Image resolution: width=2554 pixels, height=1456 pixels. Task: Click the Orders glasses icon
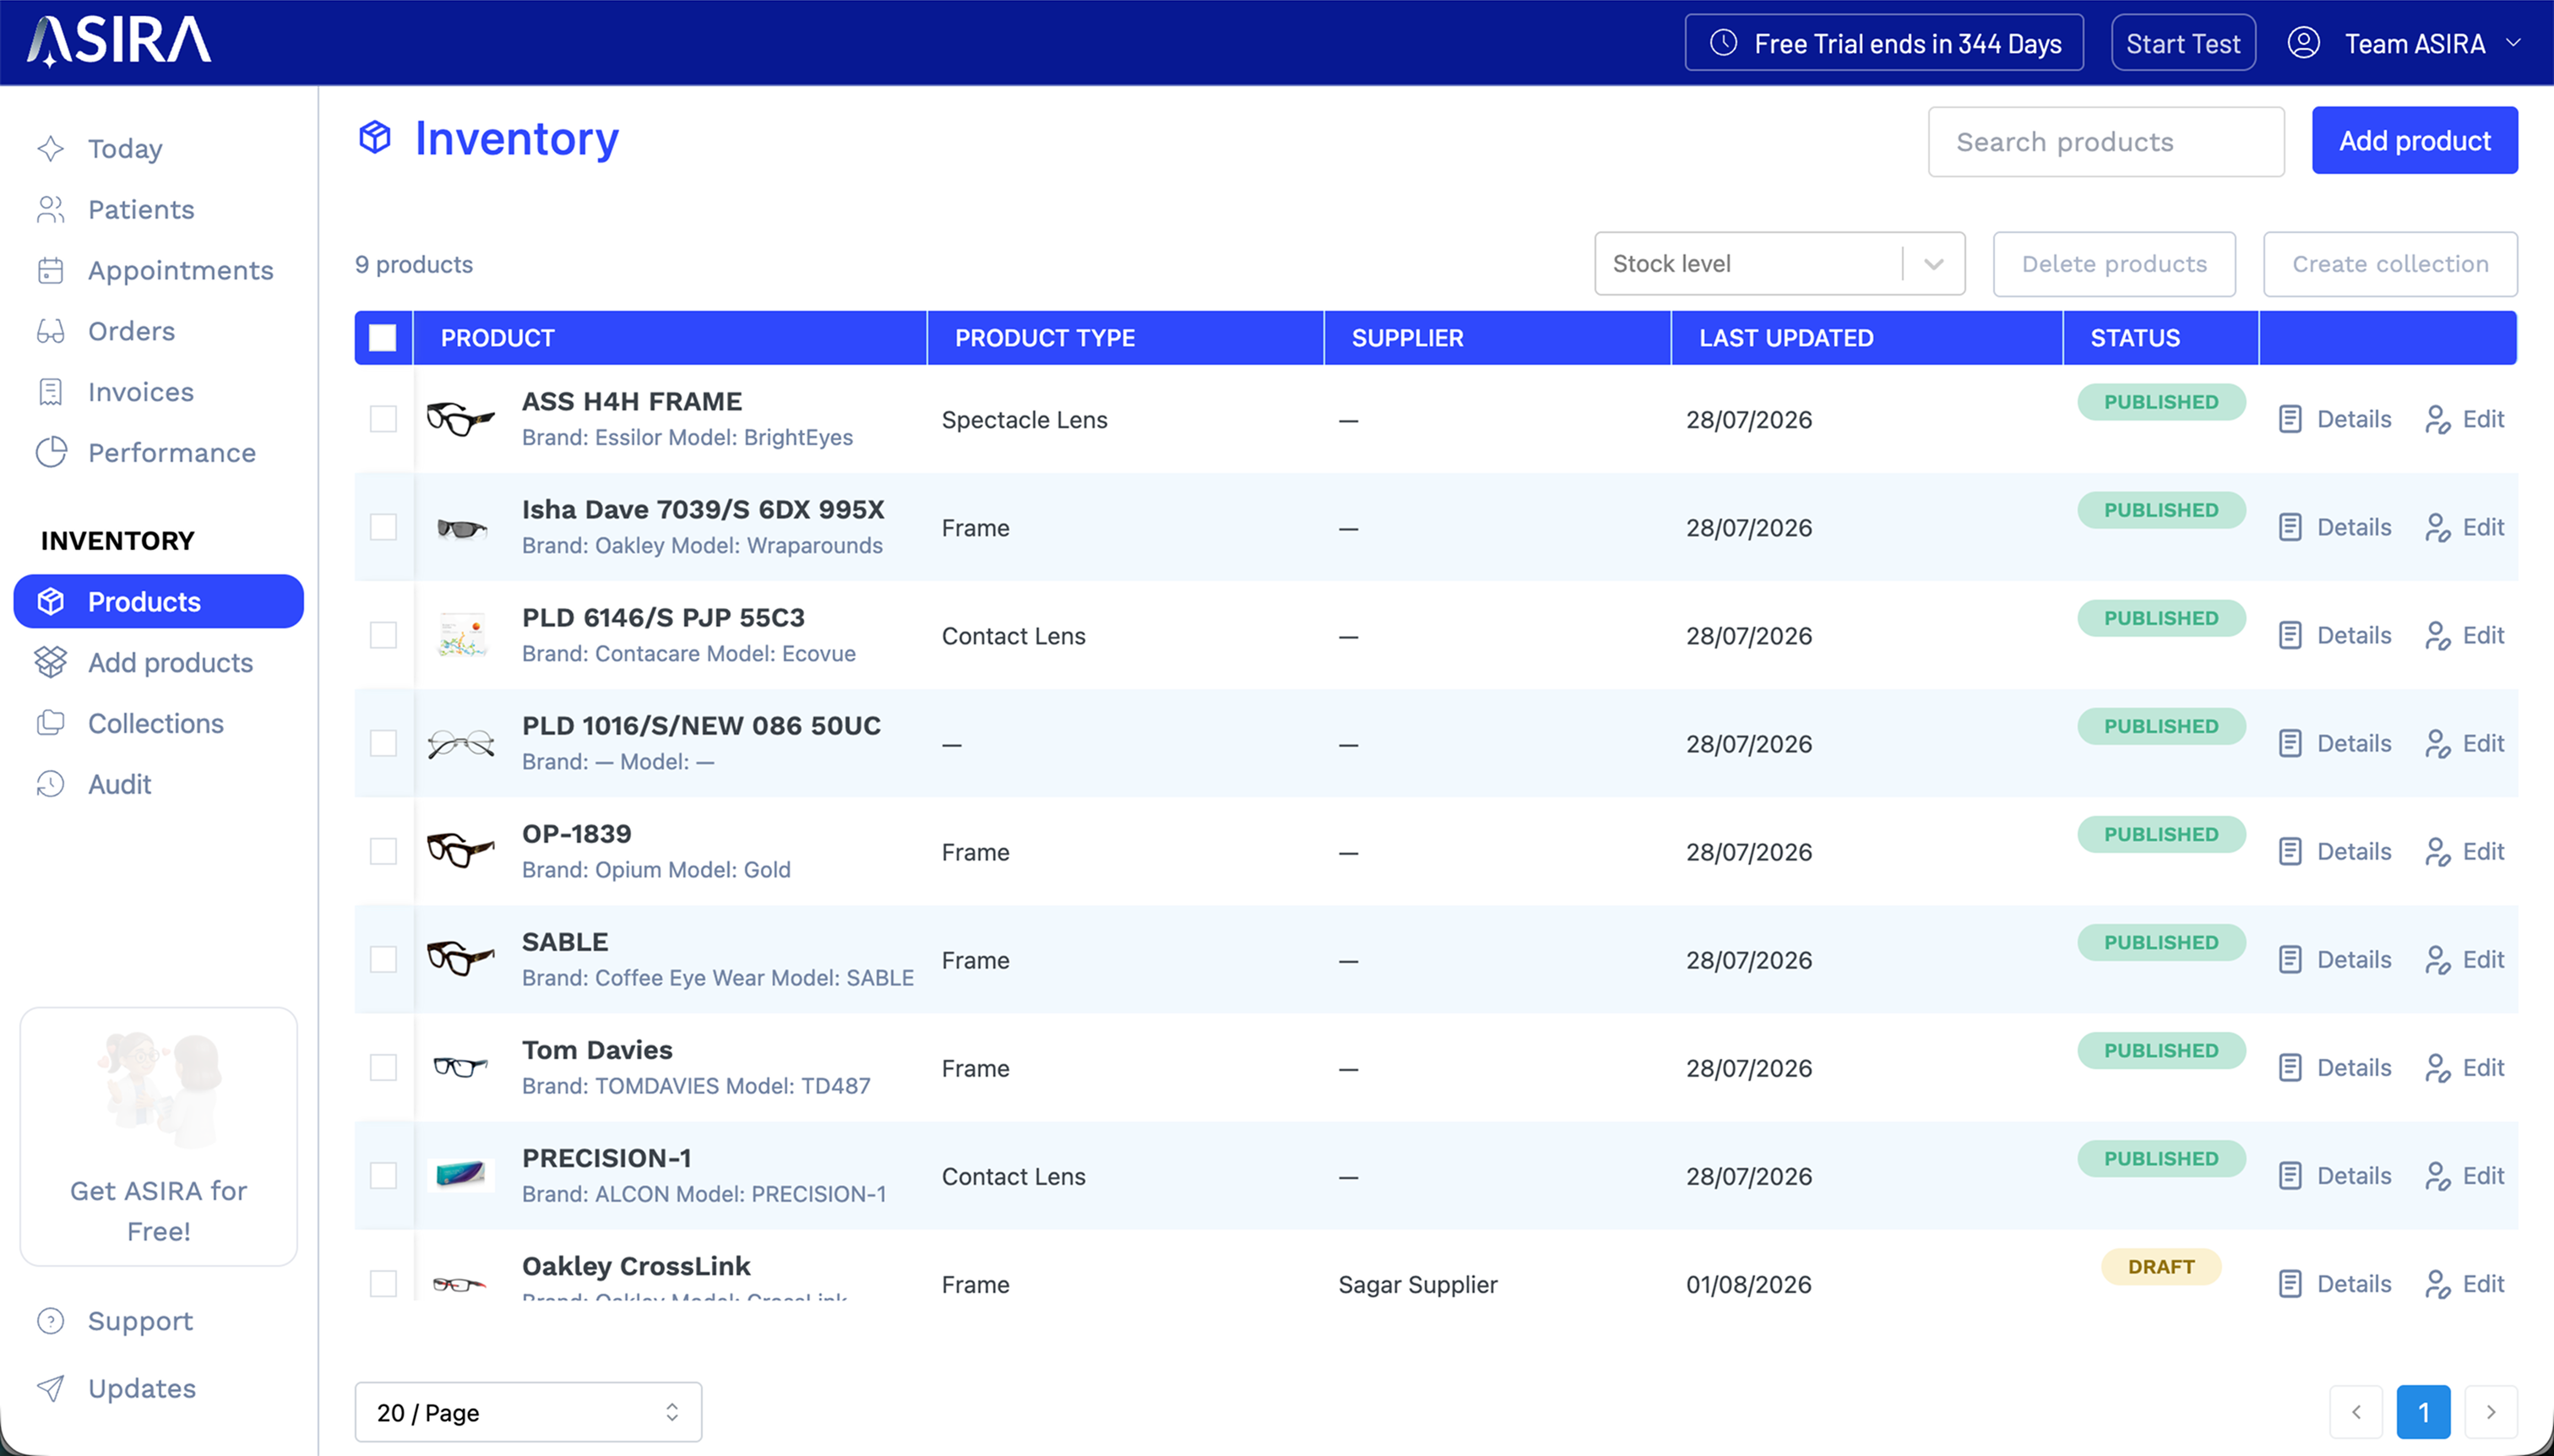click(51, 332)
